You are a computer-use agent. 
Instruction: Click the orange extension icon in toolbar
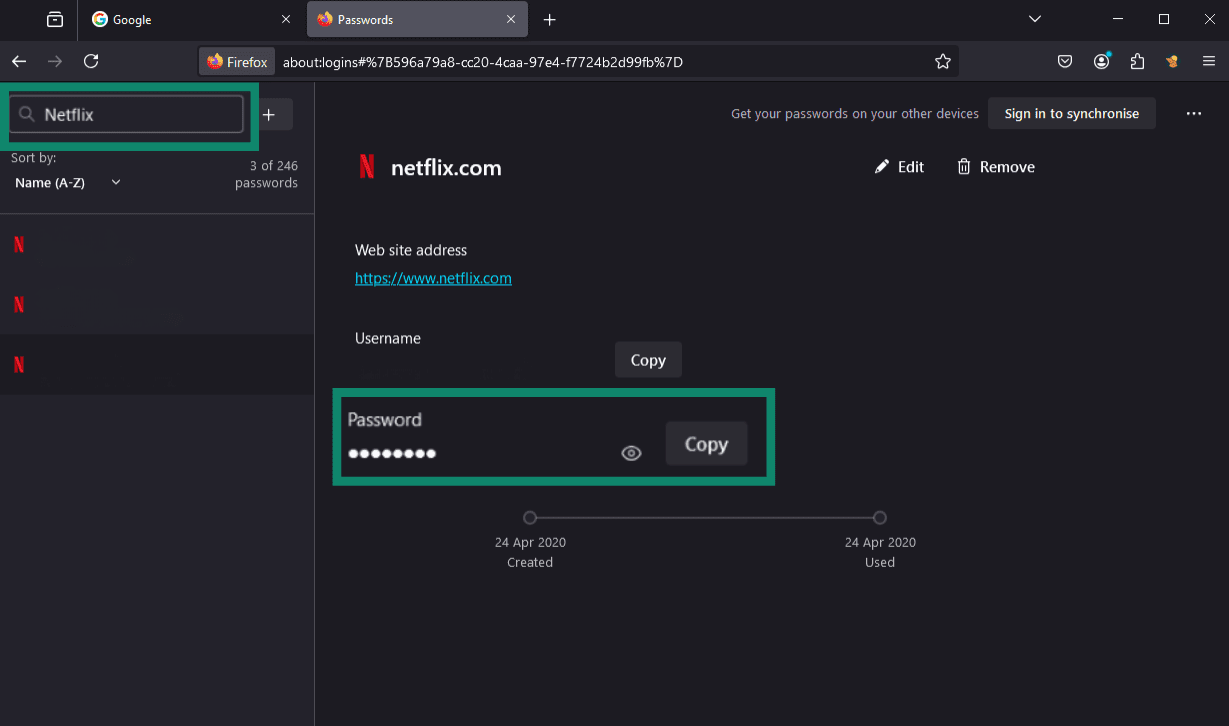click(1173, 62)
